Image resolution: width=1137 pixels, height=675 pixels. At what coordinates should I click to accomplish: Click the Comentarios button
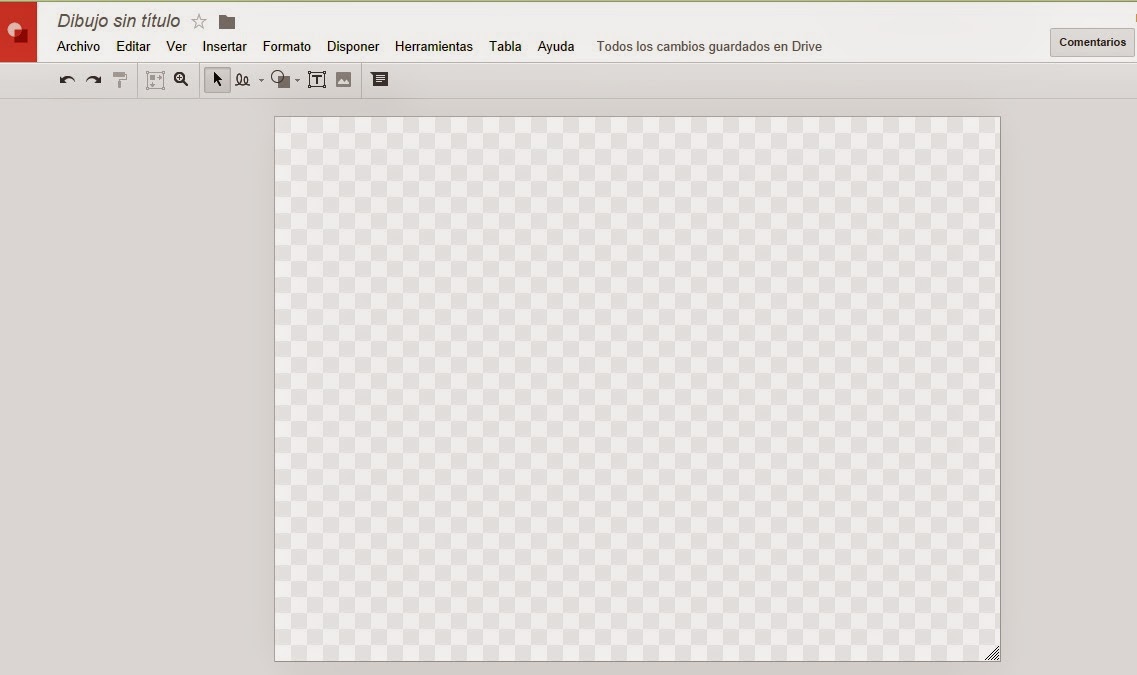pos(1092,42)
